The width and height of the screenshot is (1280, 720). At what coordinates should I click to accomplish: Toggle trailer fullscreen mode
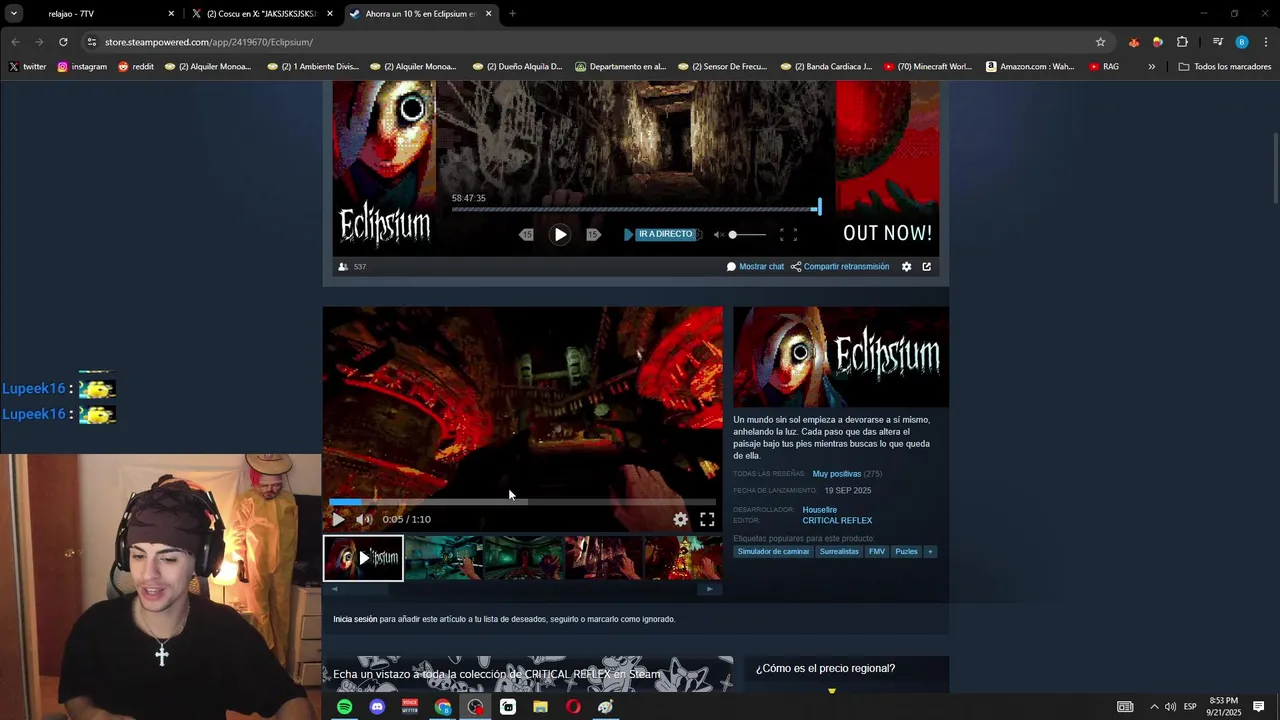[707, 519]
